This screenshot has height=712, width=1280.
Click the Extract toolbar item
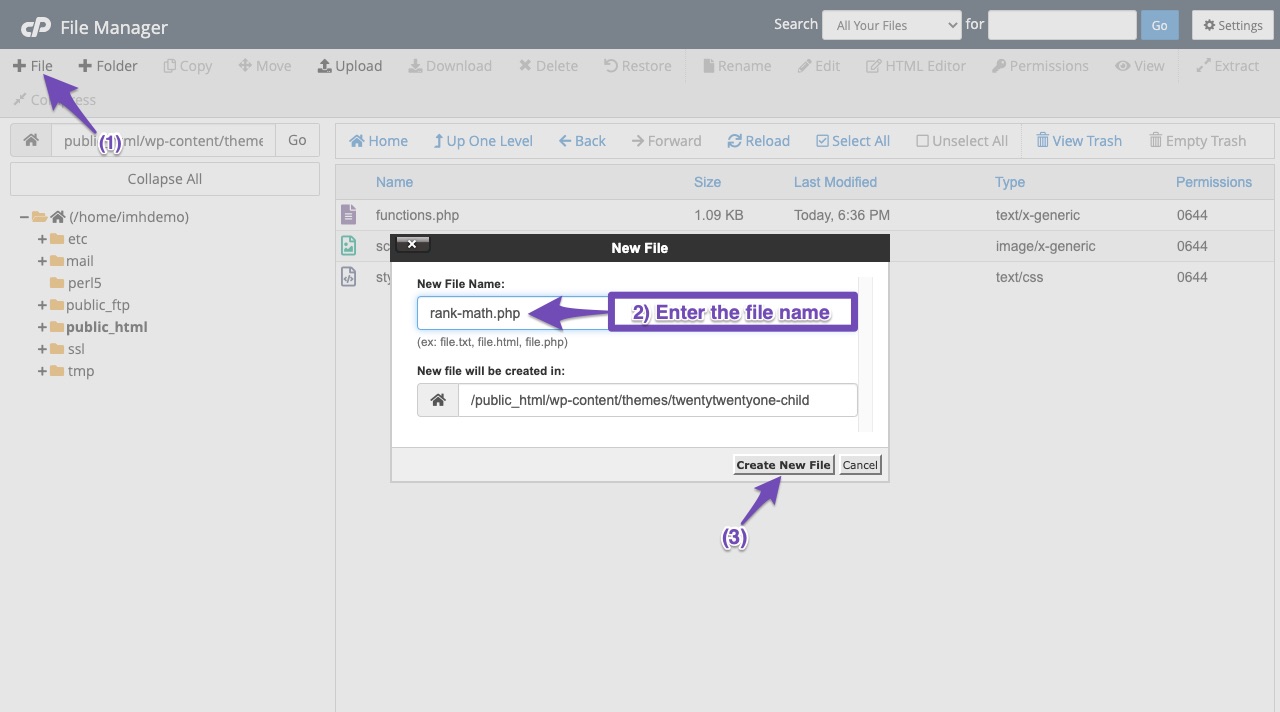[x=1228, y=66]
